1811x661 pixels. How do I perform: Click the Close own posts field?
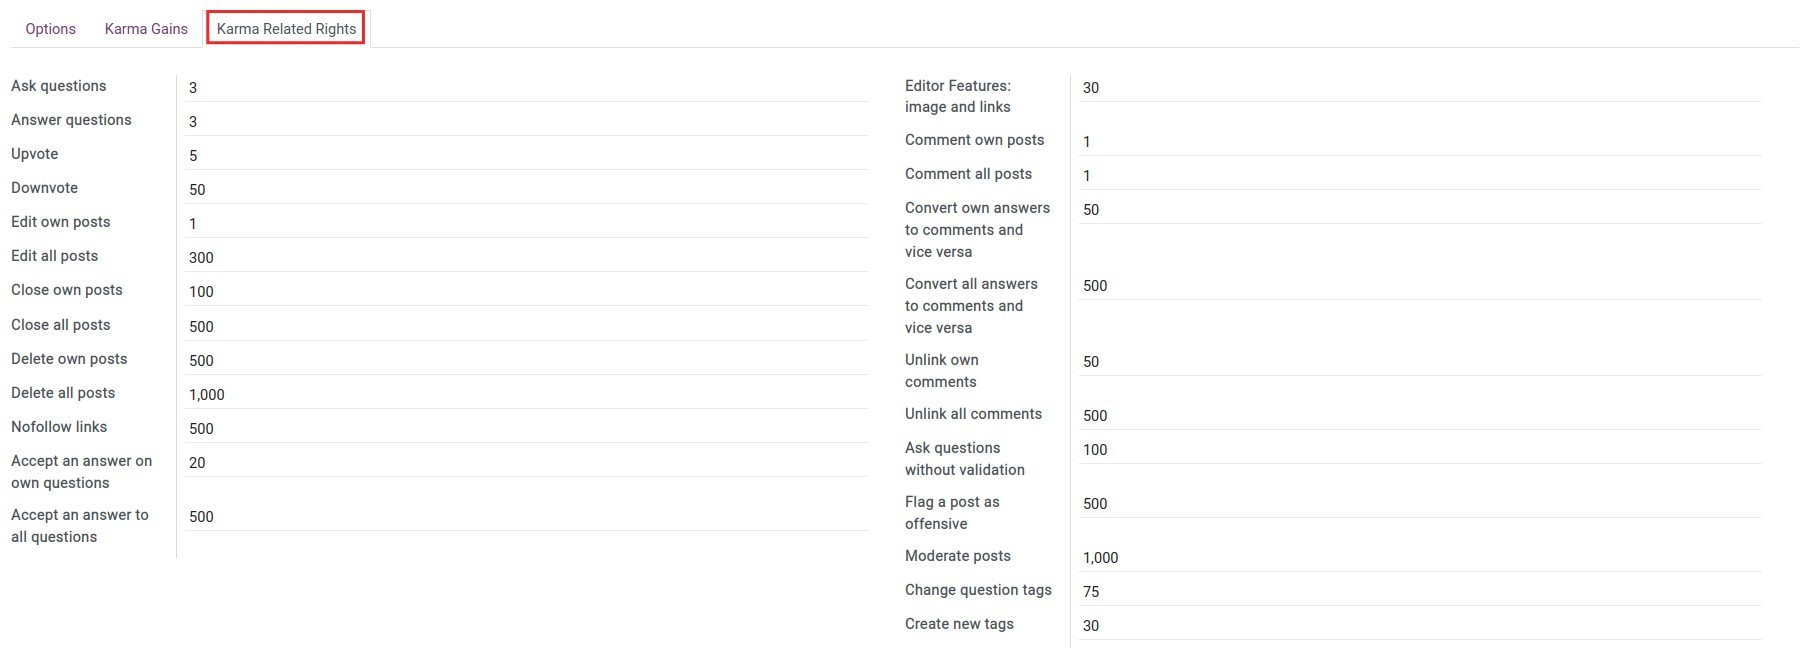tap(525, 292)
